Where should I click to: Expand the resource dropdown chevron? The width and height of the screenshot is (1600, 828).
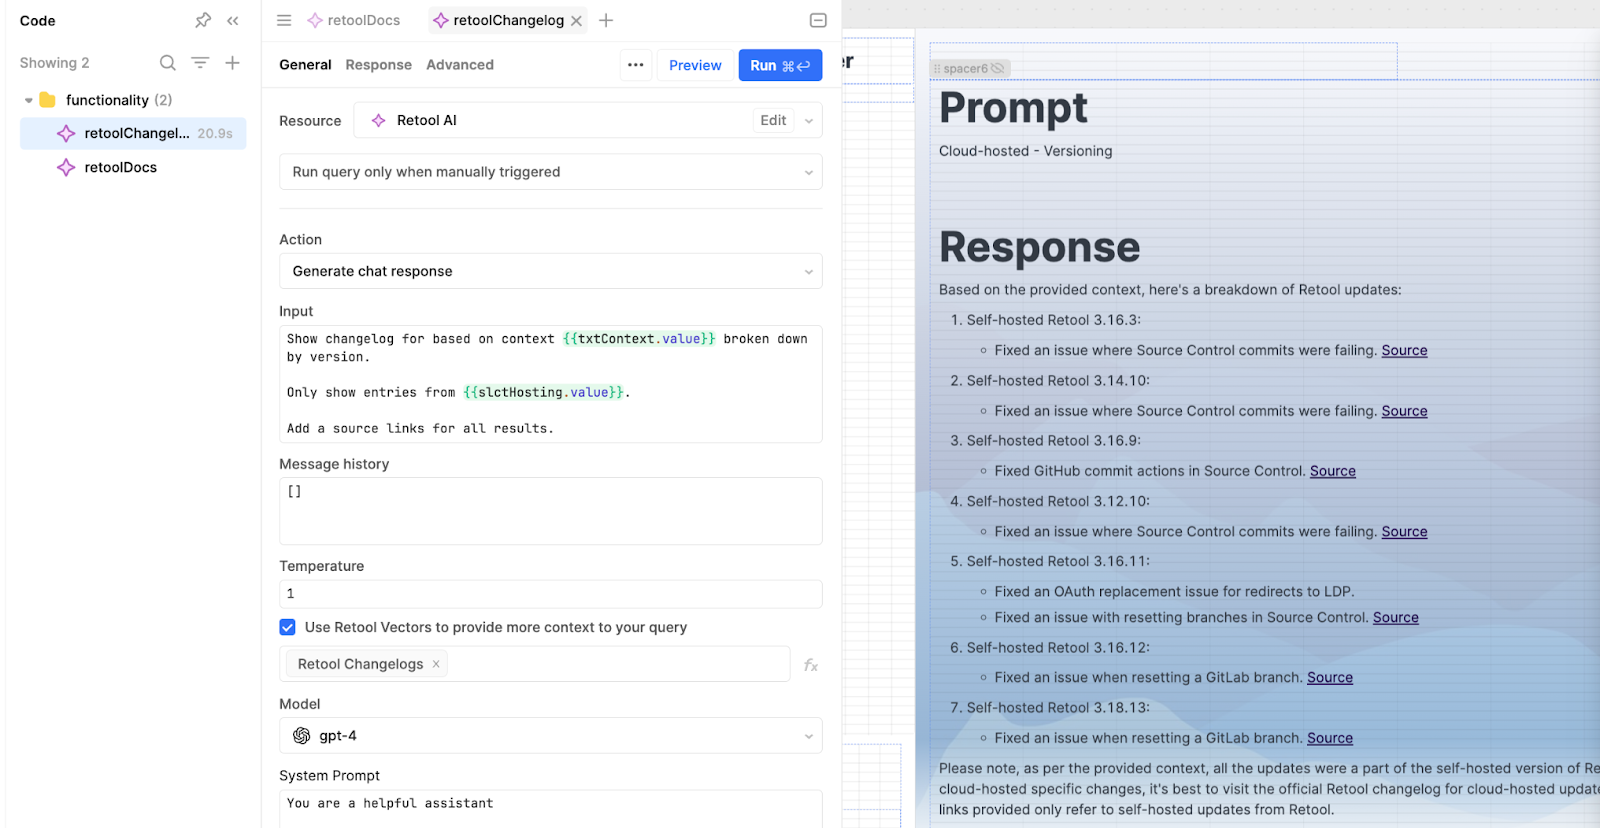coord(809,121)
